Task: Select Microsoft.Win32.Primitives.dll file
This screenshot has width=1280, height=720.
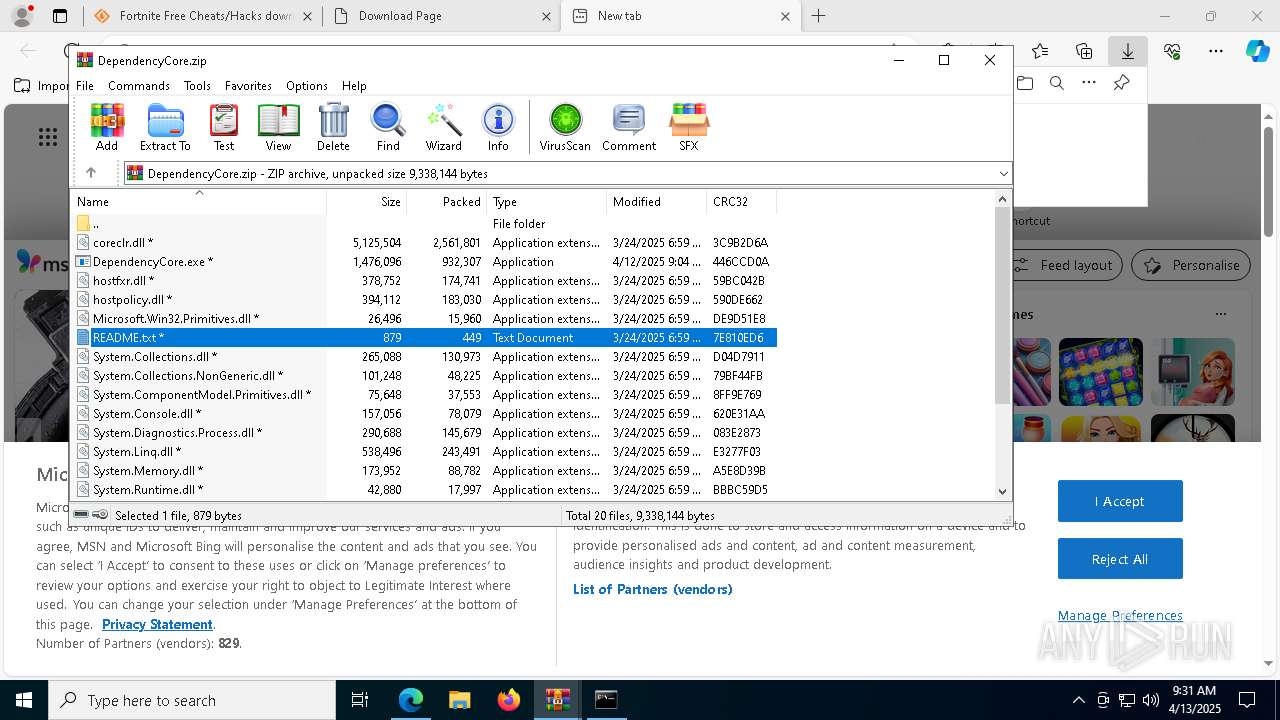Action: (425, 318)
